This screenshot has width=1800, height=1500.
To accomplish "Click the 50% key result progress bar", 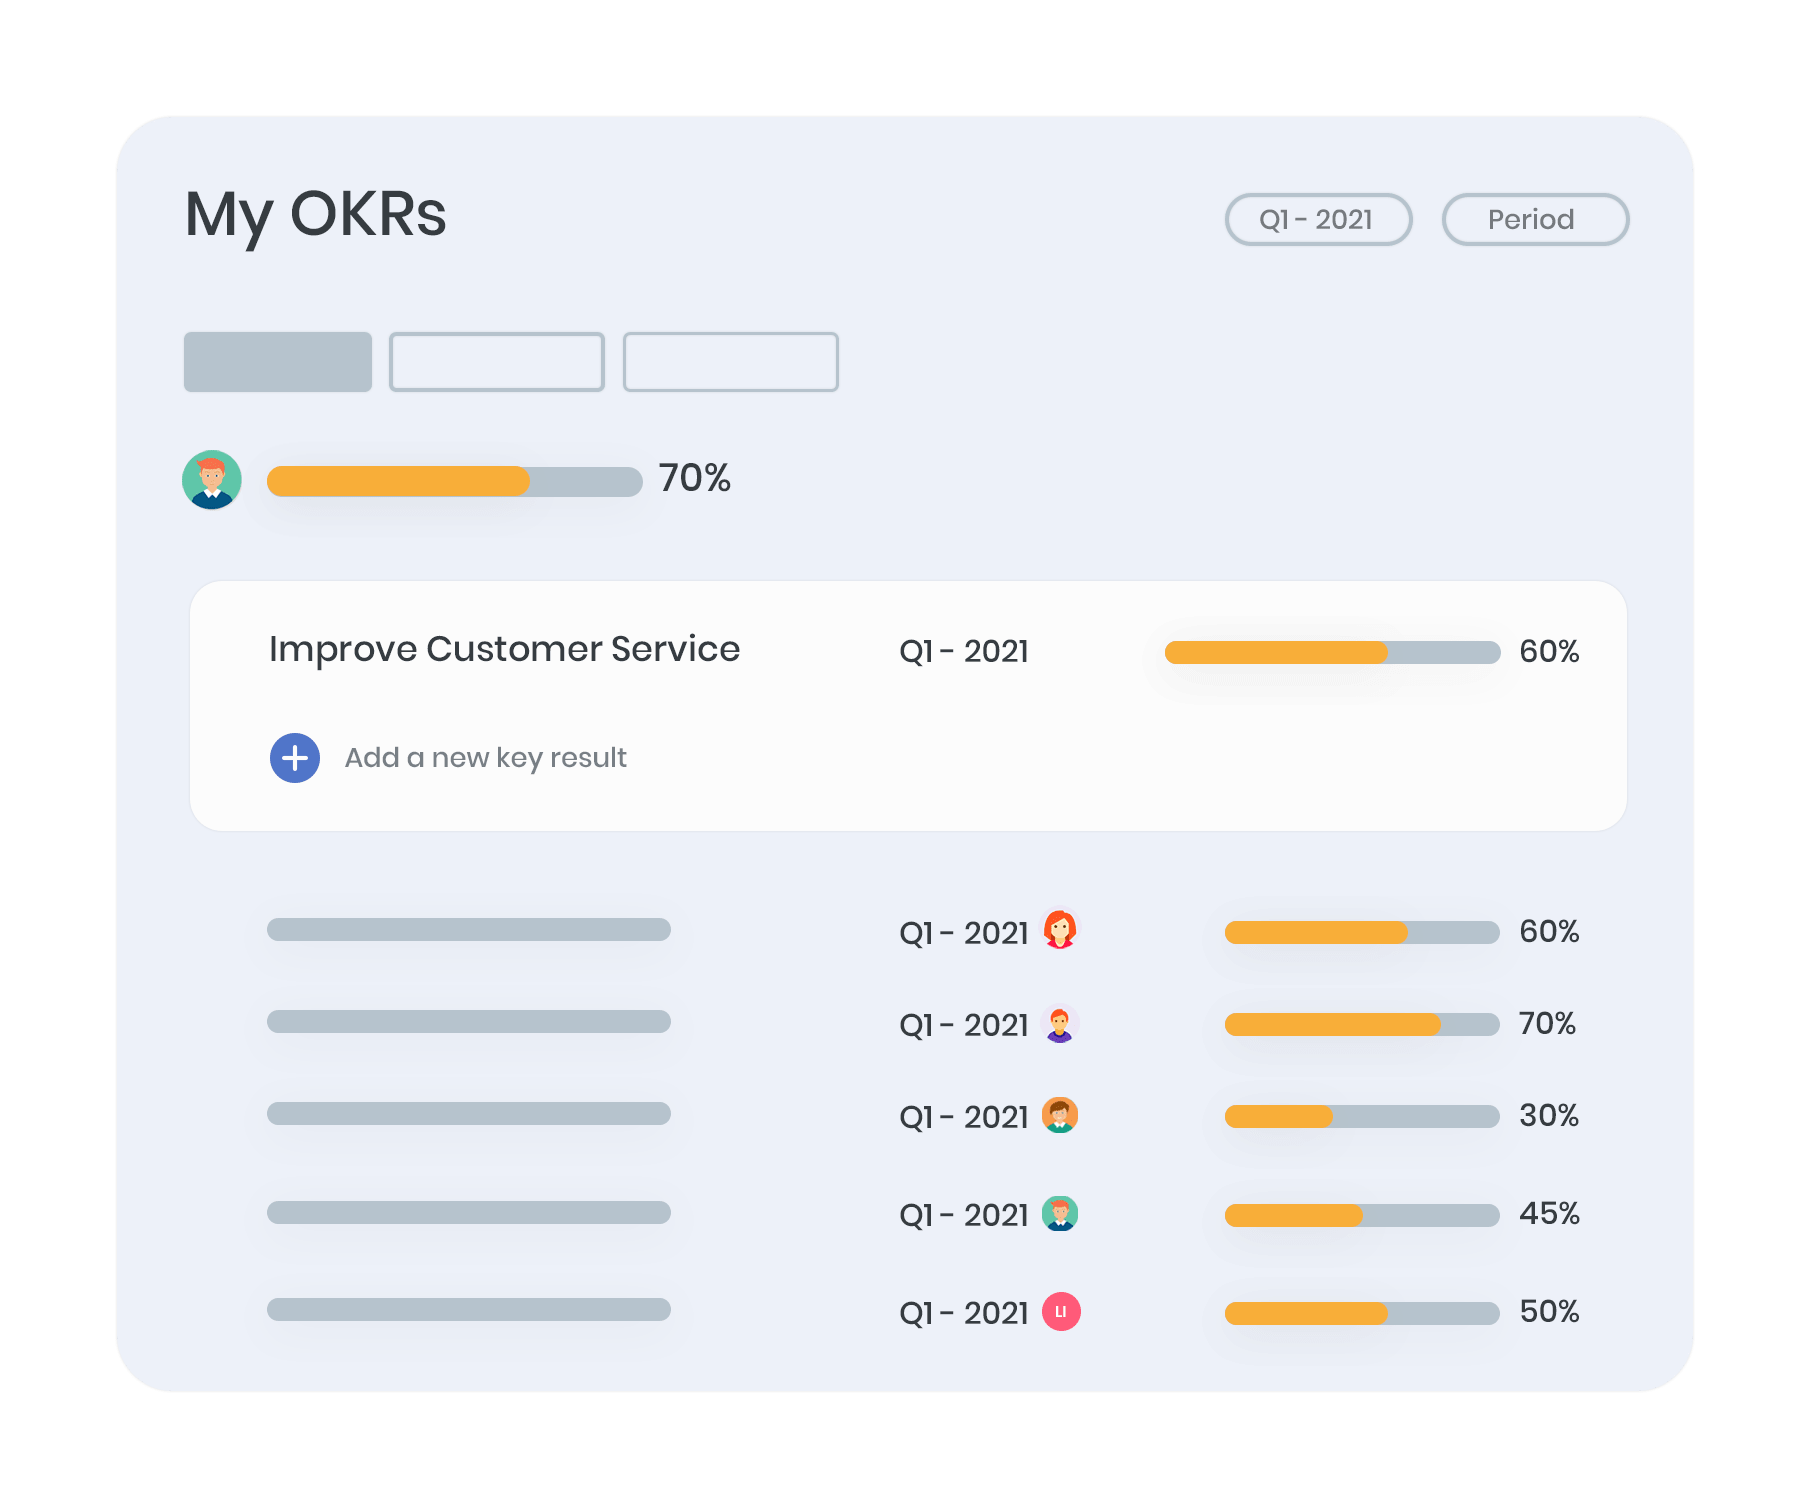I will (1362, 1313).
